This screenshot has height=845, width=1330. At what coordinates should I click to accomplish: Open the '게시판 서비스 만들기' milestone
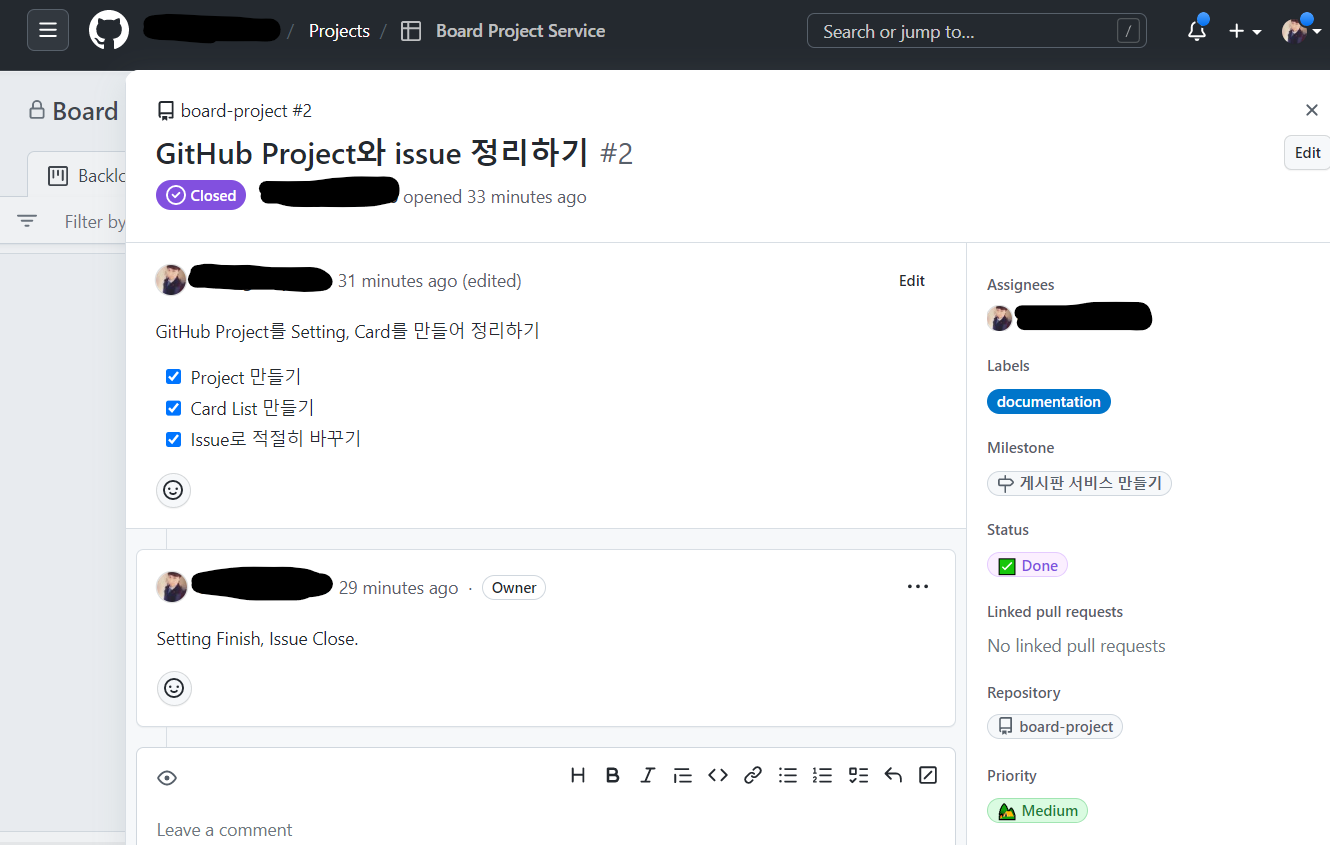coord(1079,483)
